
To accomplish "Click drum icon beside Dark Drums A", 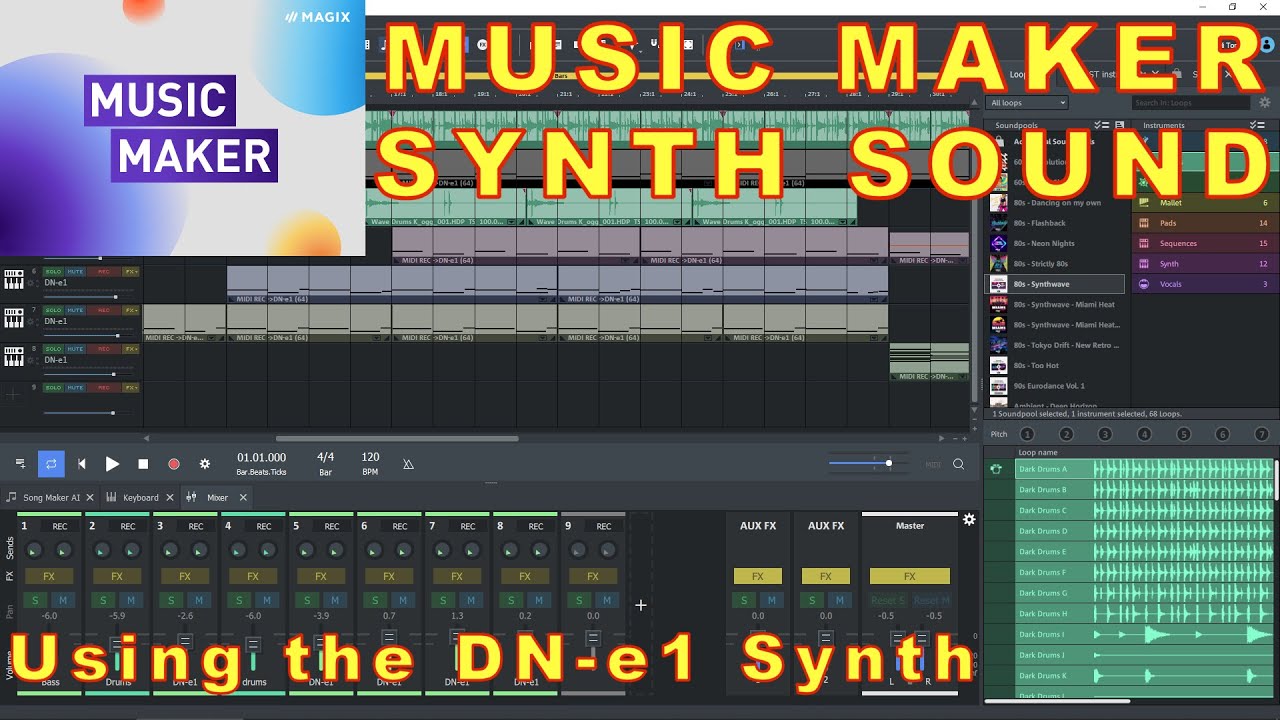I will tap(996, 469).
